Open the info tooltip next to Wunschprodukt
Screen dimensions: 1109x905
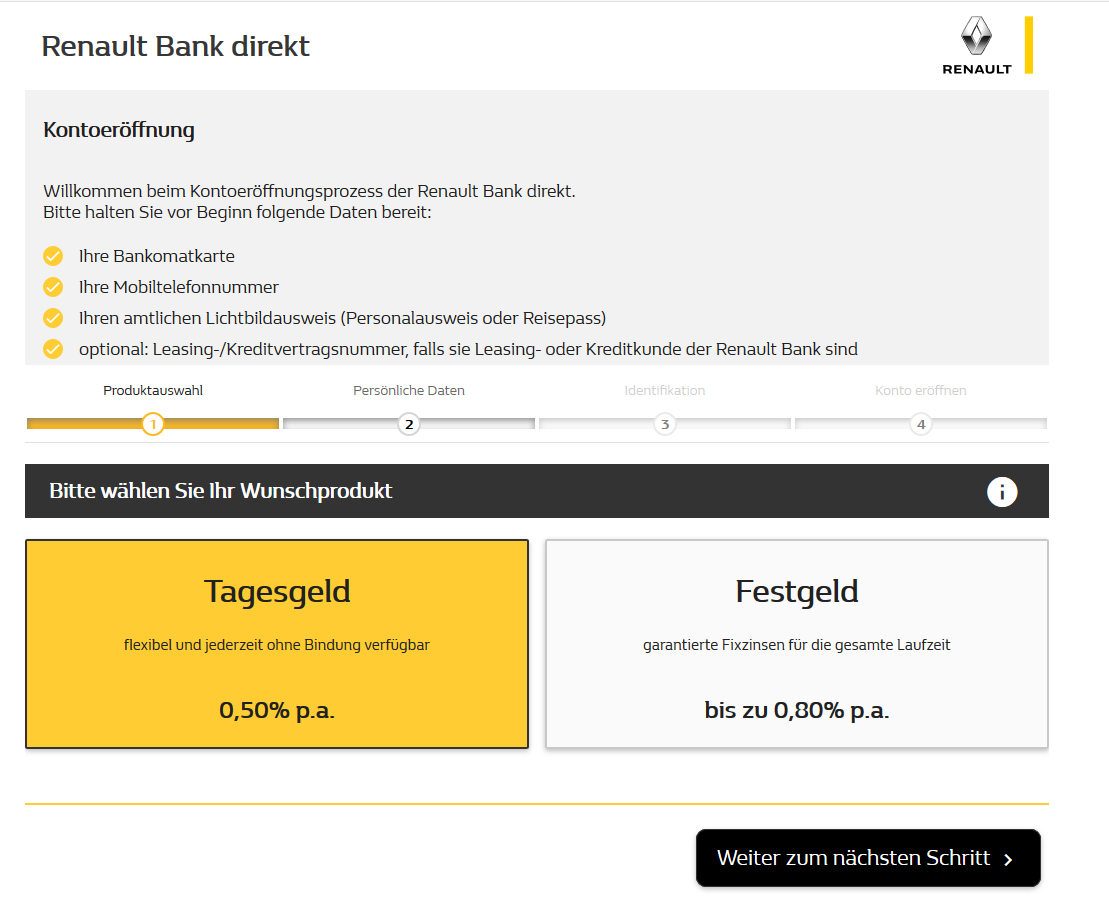(1002, 491)
